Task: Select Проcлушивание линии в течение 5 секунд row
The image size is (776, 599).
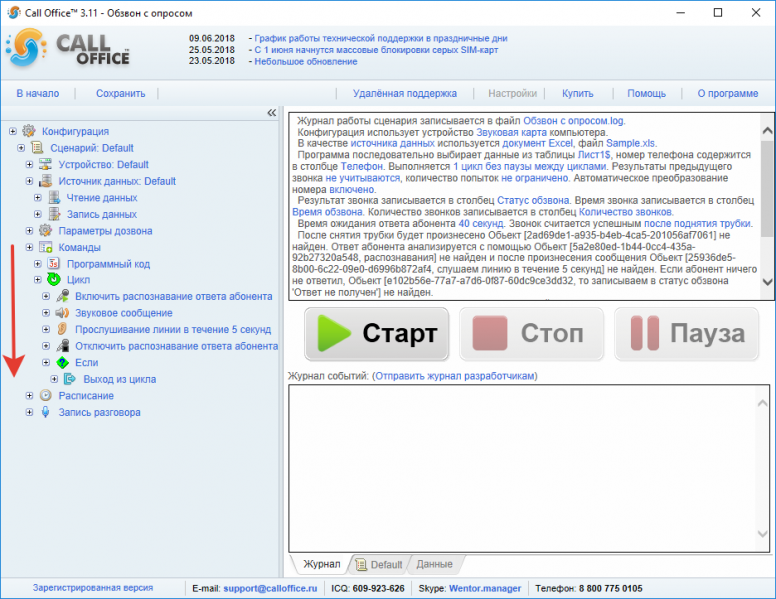Action: point(173,329)
